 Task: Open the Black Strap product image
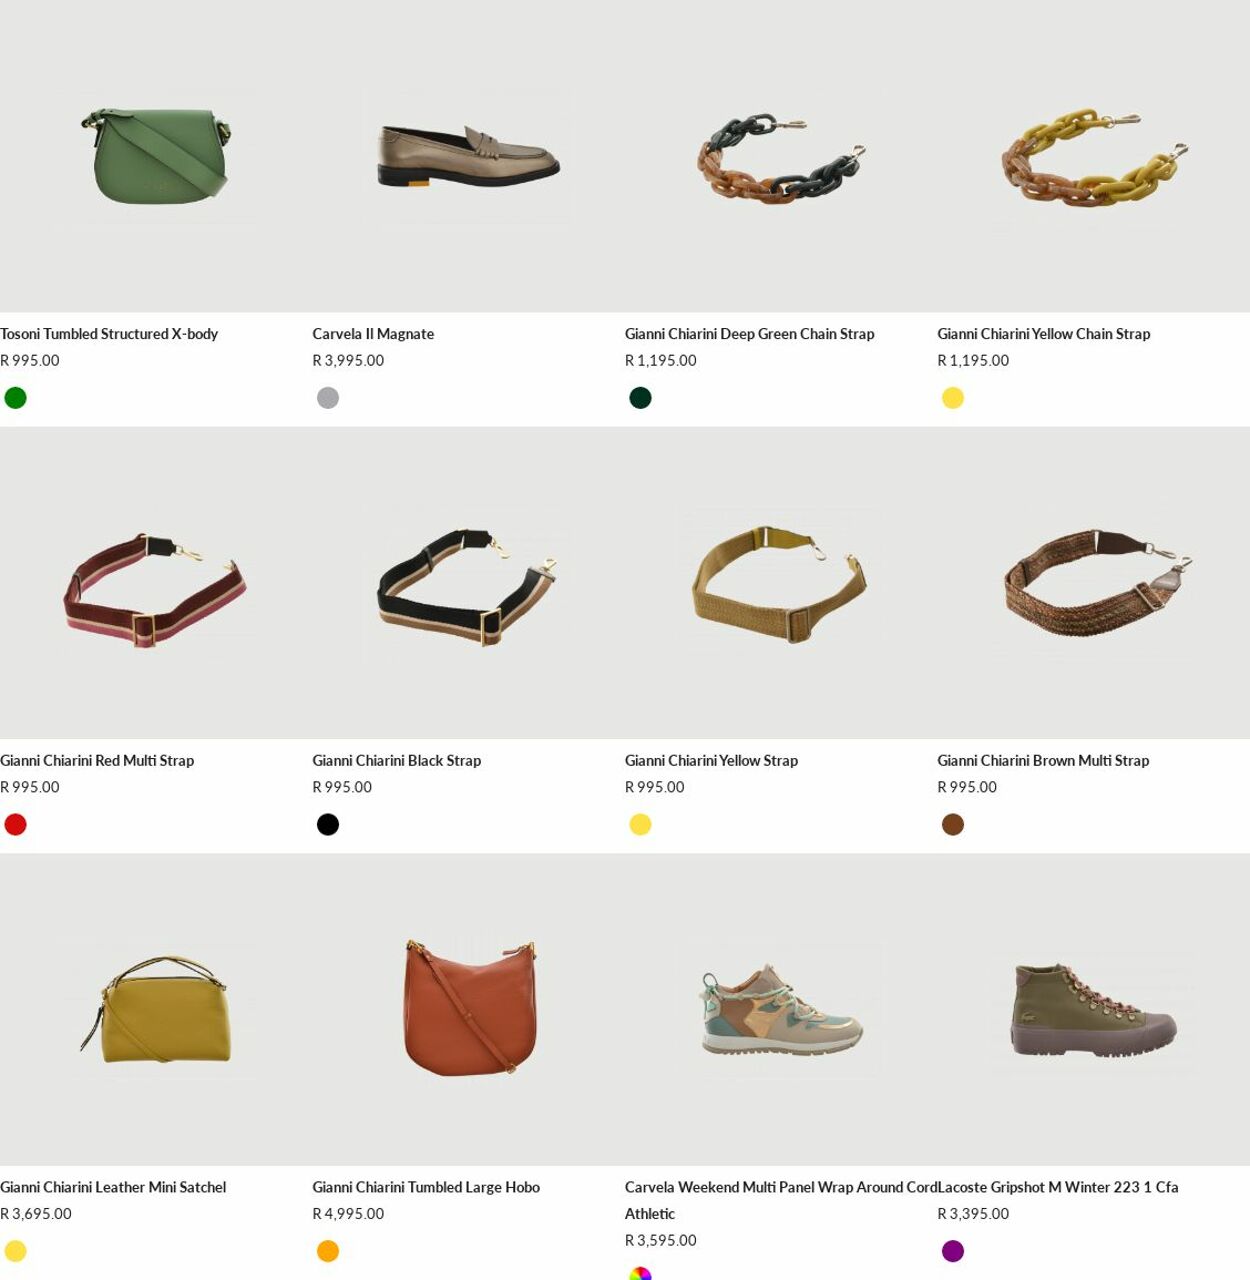click(x=468, y=583)
